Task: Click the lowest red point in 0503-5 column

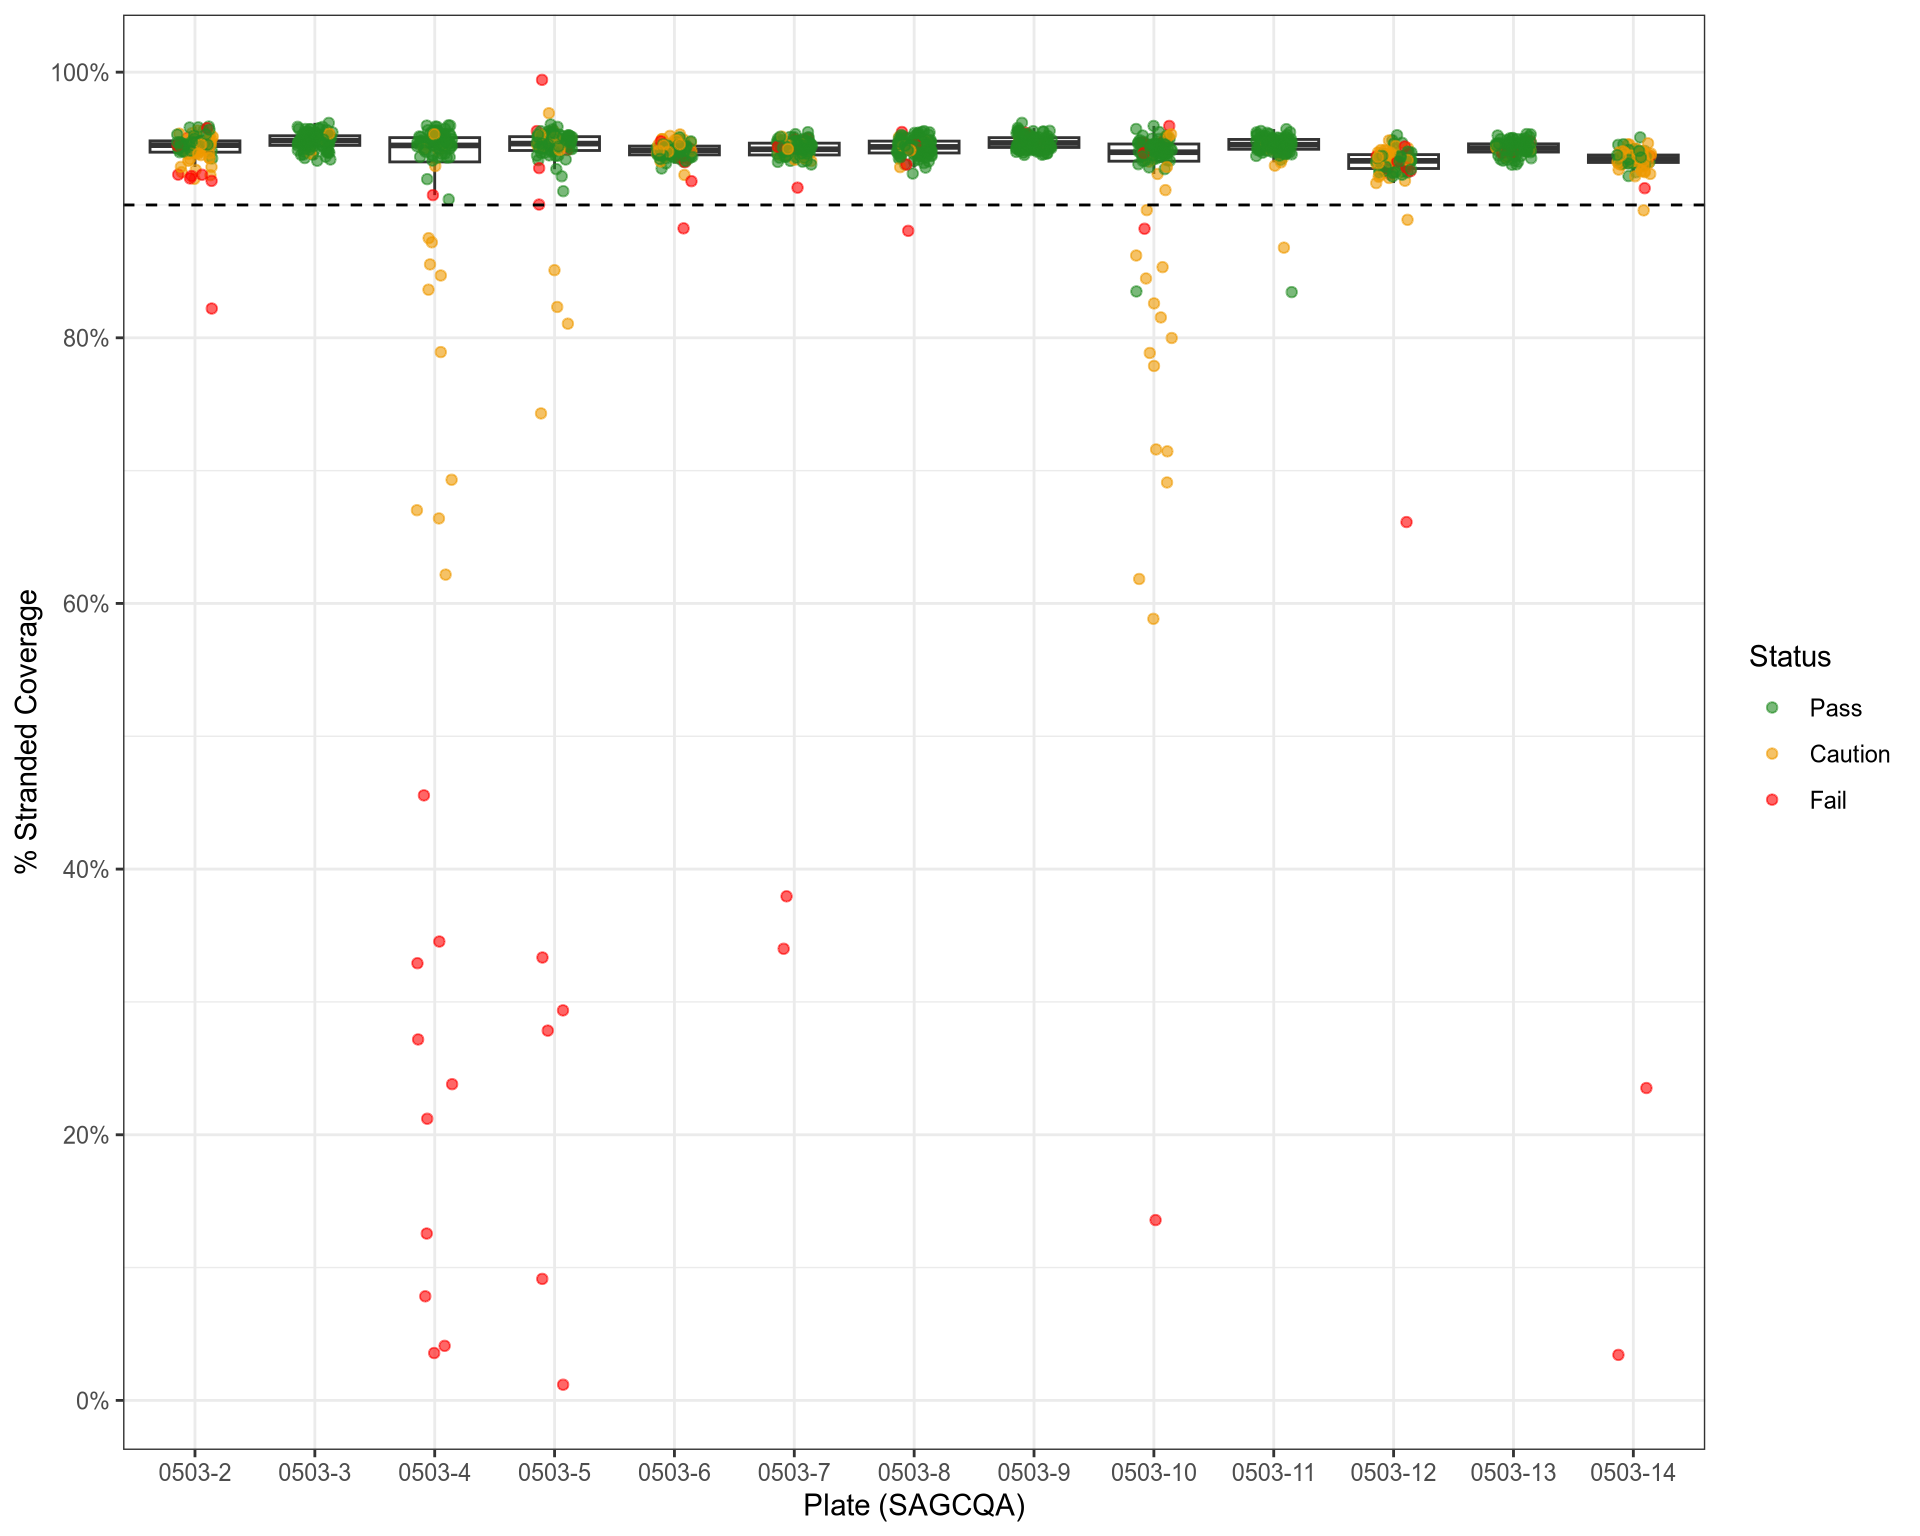Action: click(563, 1385)
